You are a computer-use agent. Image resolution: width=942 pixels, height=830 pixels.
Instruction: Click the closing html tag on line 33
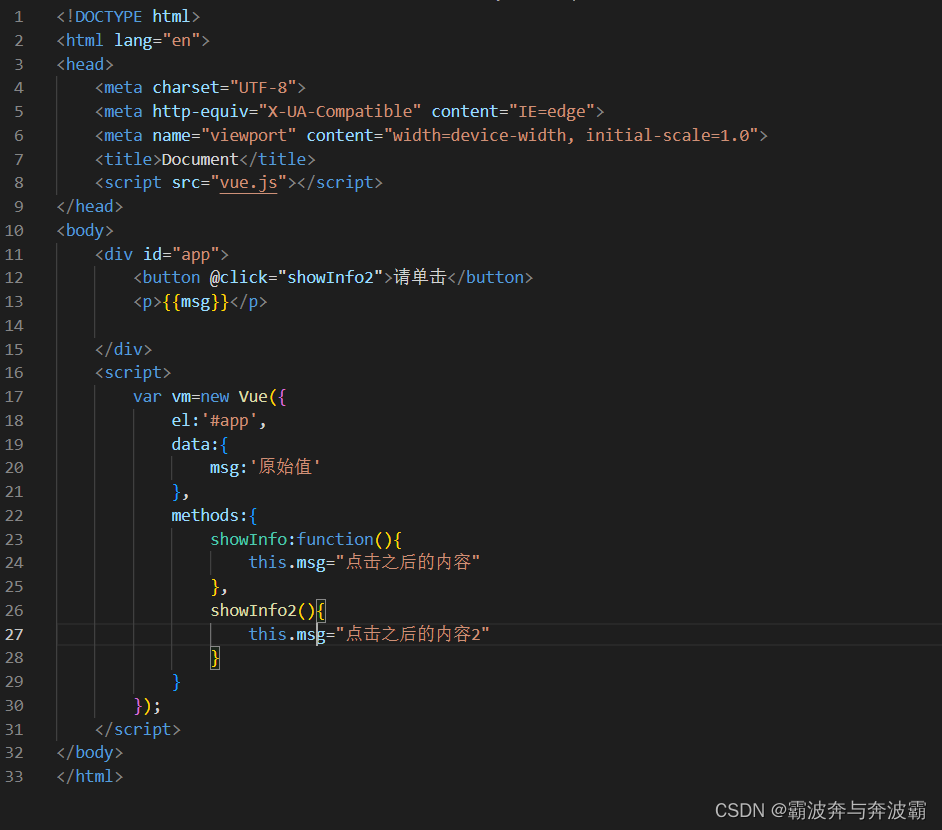(x=89, y=776)
